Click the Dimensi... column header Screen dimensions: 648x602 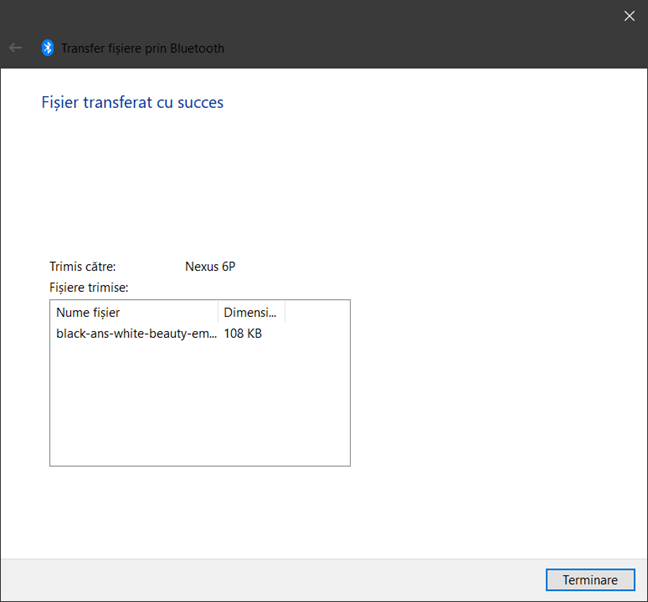coord(250,313)
